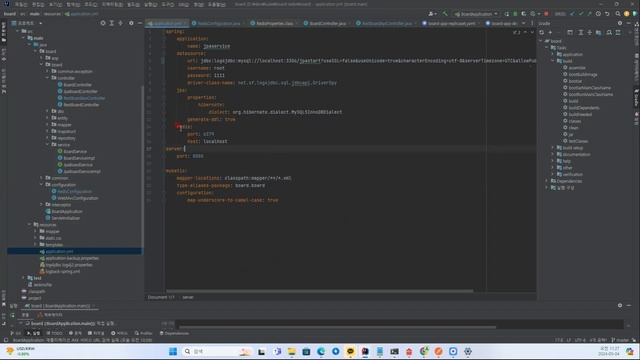
Task: Place cursor on the server line
Action: [x=351, y=149]
